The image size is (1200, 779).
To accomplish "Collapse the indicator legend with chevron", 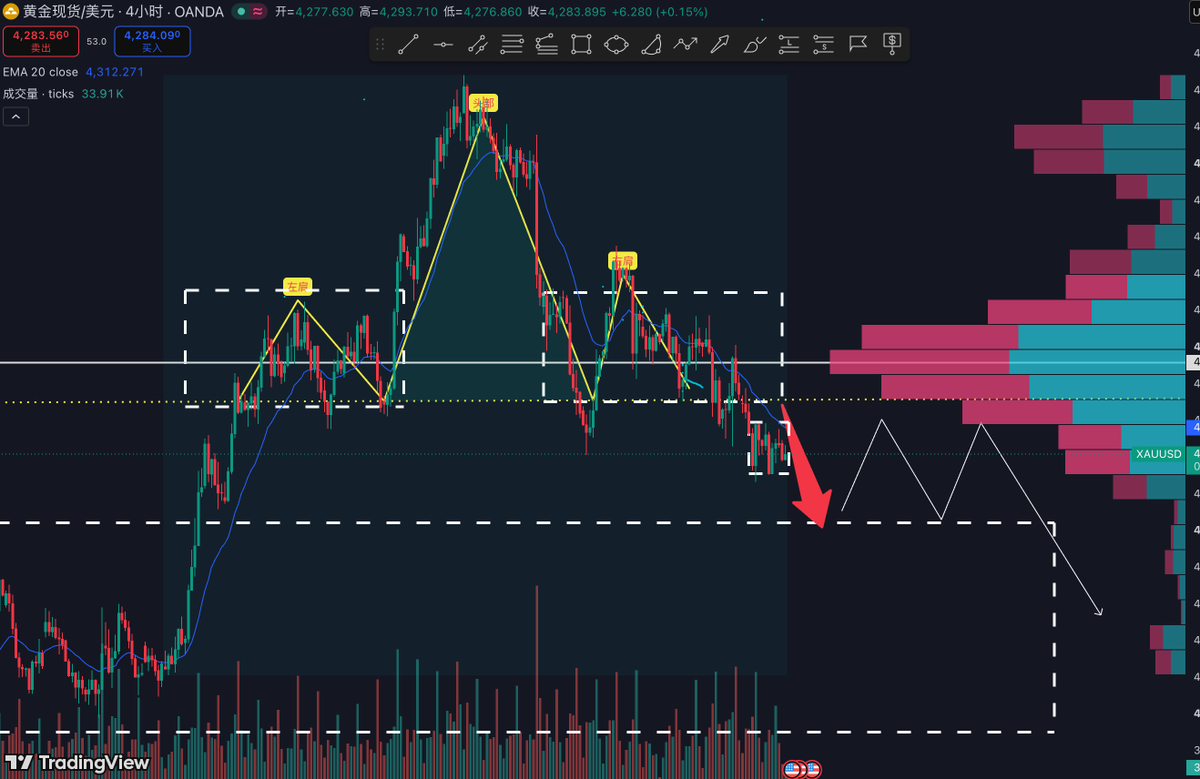I will (15, 116).
